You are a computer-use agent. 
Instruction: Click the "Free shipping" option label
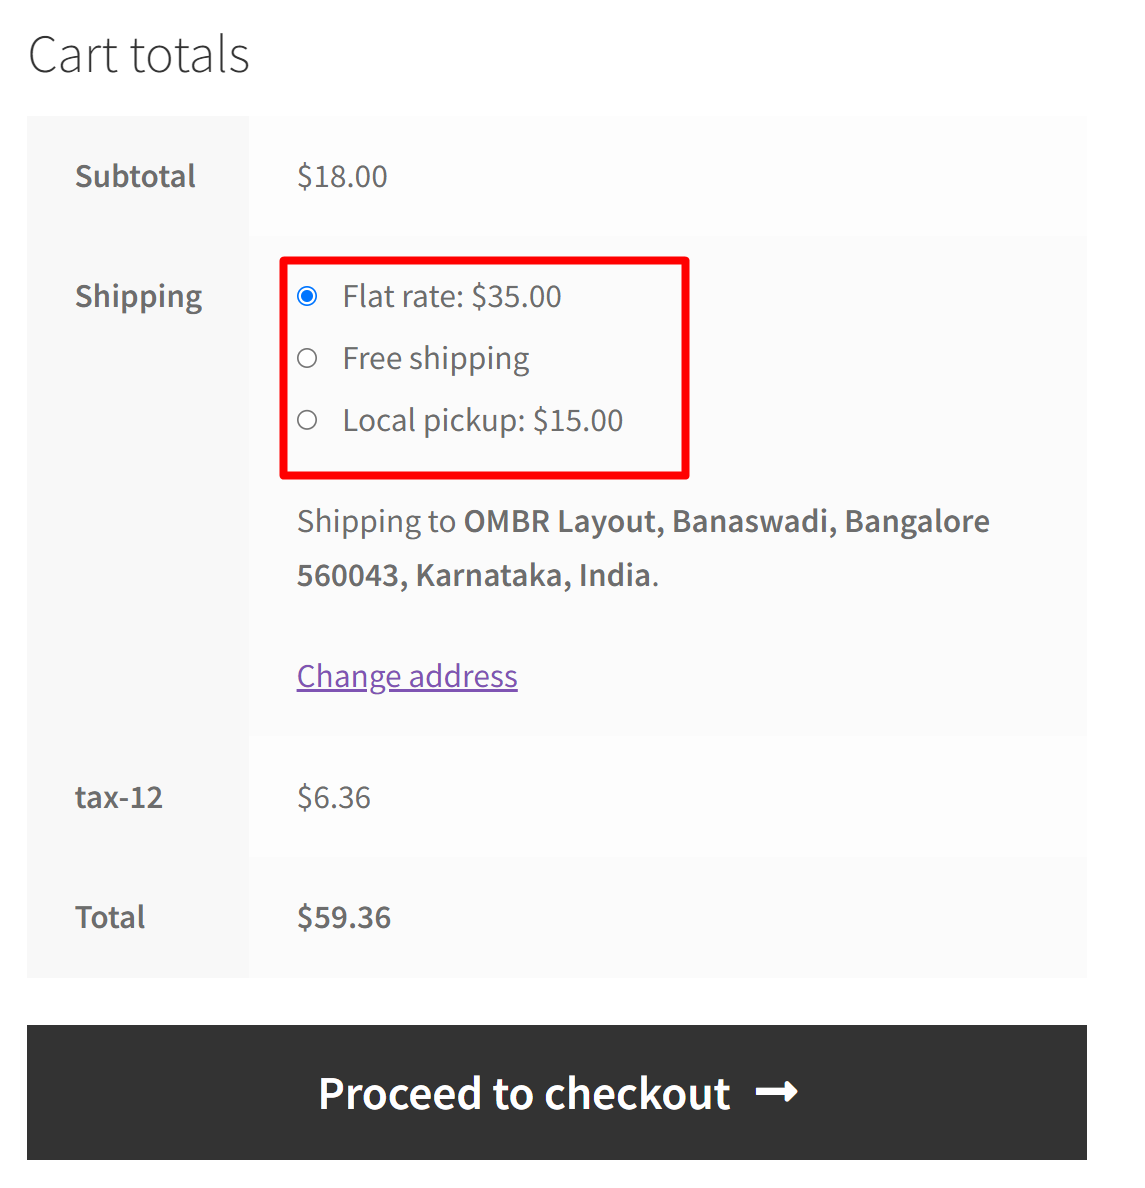click(x=436, y=359)
